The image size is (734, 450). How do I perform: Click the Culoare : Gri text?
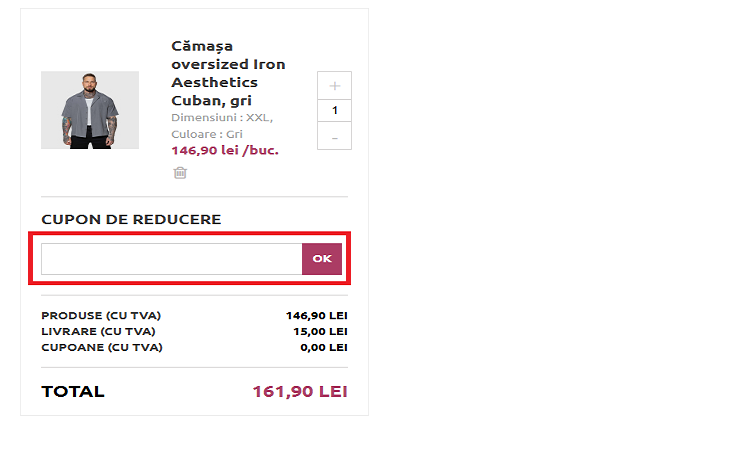[x=207, y=133]
